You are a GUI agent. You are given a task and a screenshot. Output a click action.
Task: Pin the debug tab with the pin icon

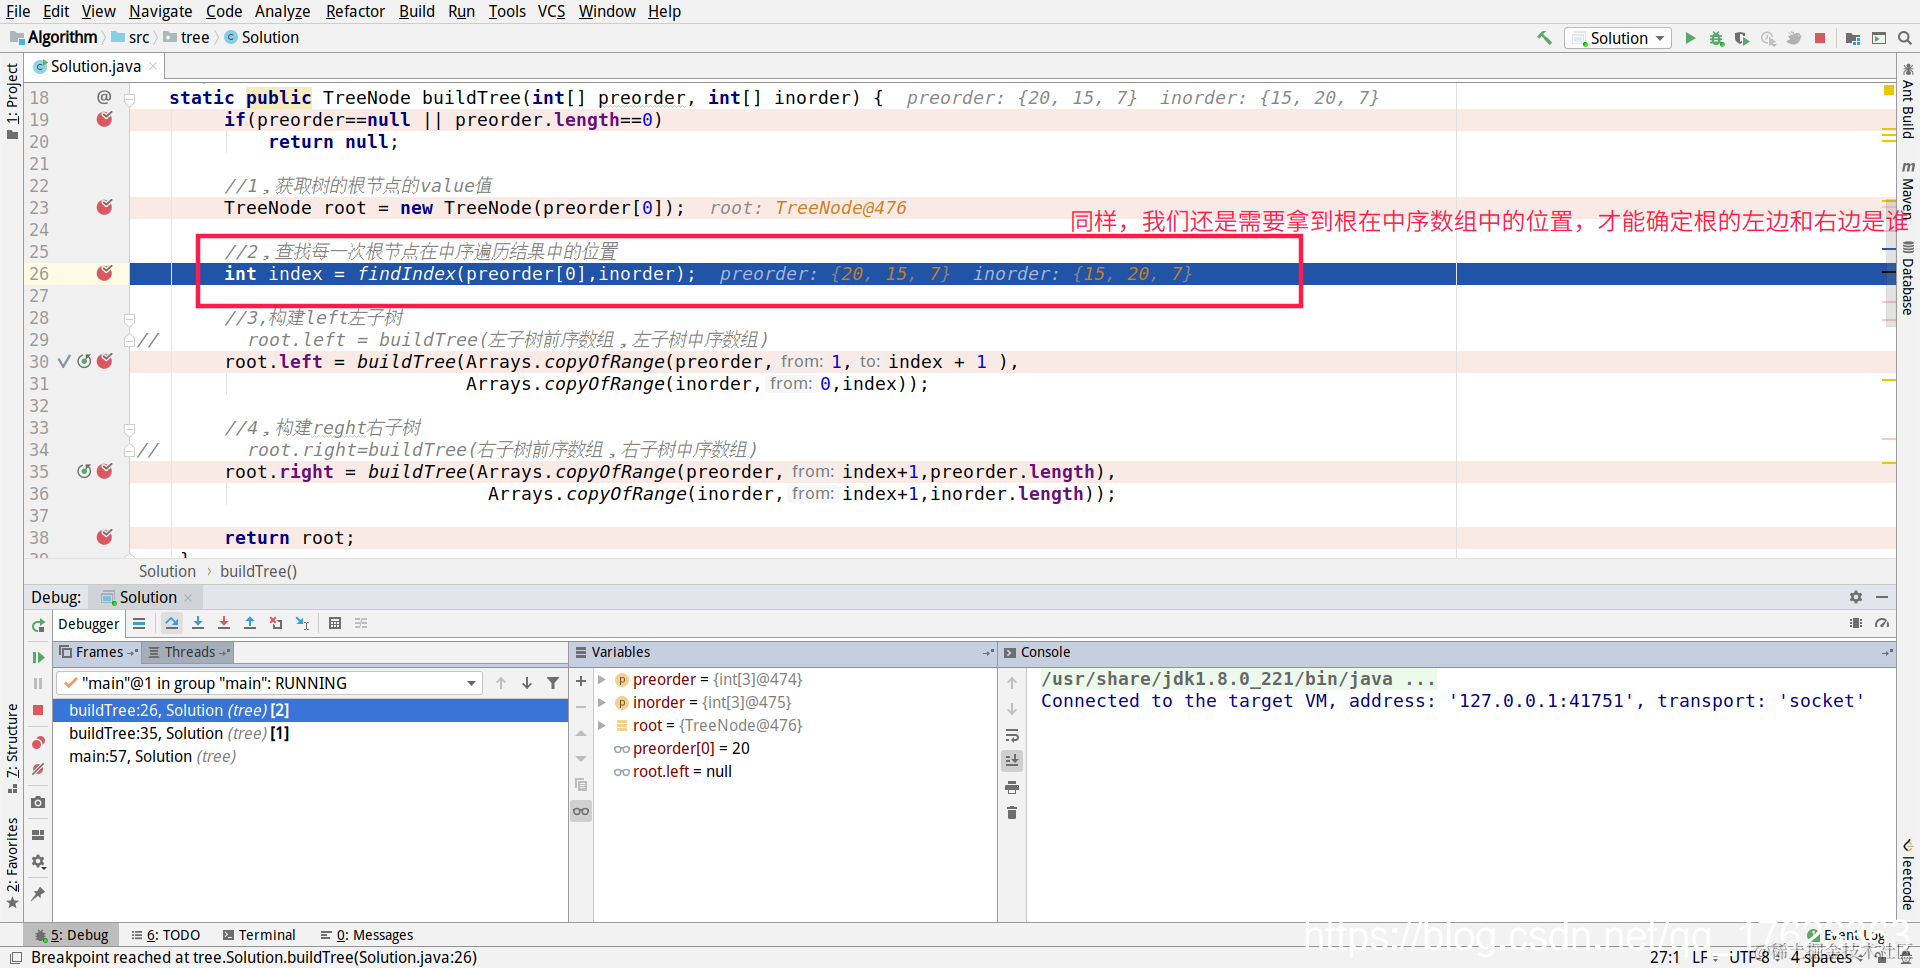click(38, 893)
